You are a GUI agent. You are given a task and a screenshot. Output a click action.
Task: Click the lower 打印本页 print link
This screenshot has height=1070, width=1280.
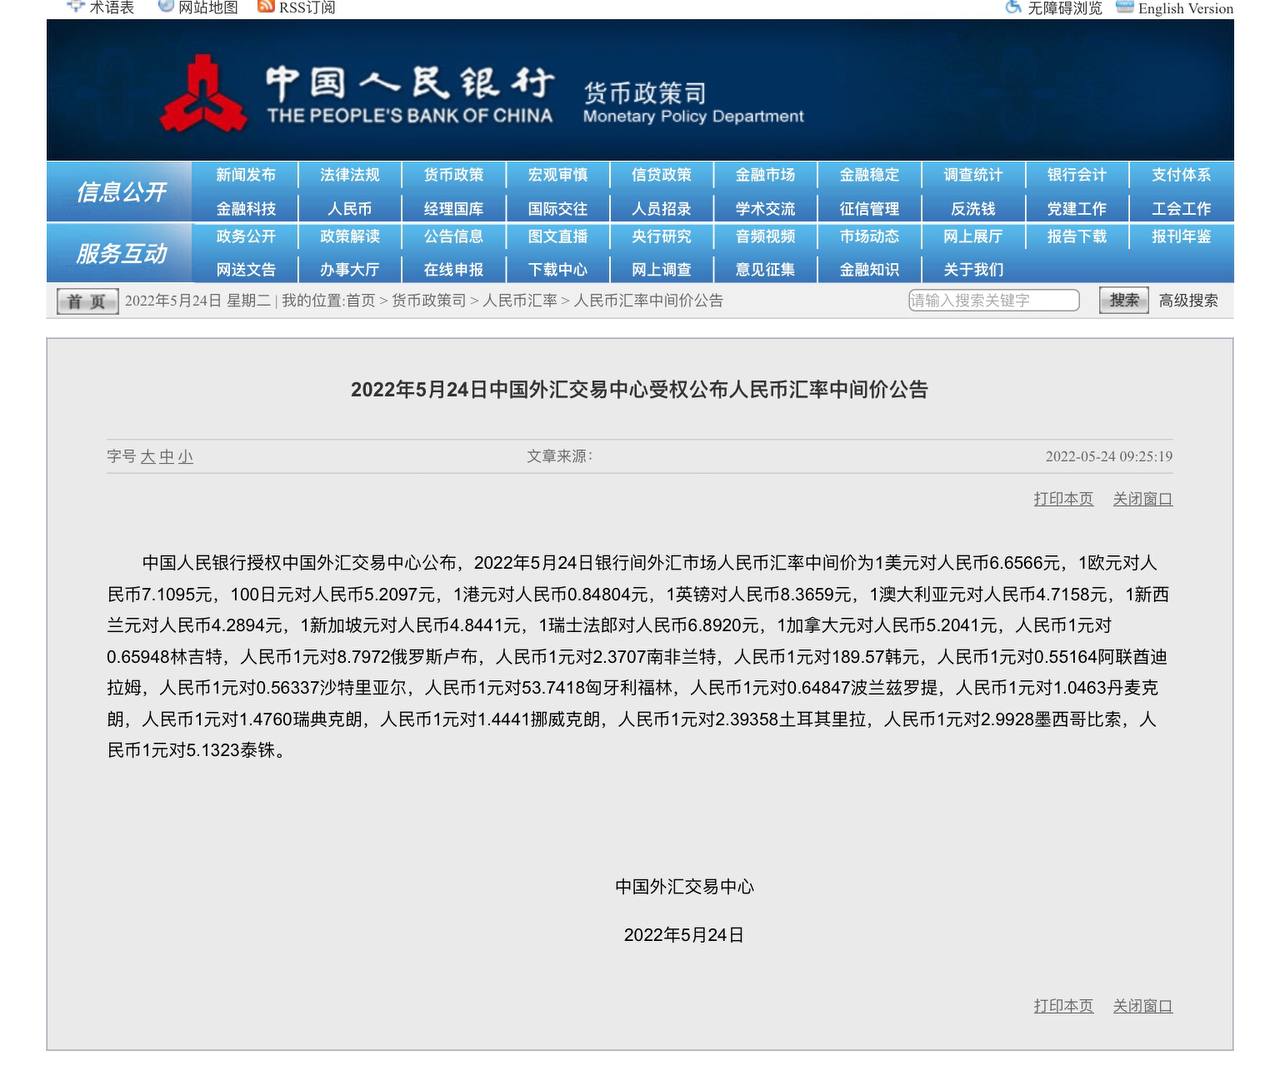pos(1063,1006)
